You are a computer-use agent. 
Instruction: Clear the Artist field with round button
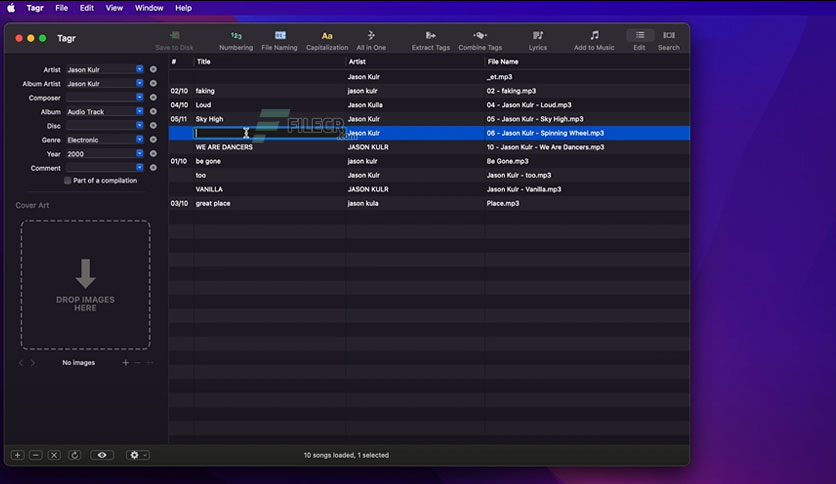pos(153,69)
